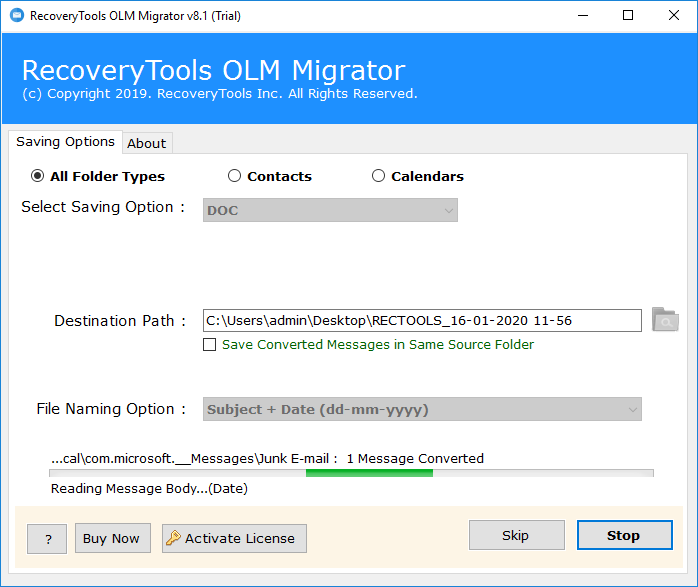Open help with the question mark button
The height and width of the screenshot is (587, 698).
click(x=47, y=539)
